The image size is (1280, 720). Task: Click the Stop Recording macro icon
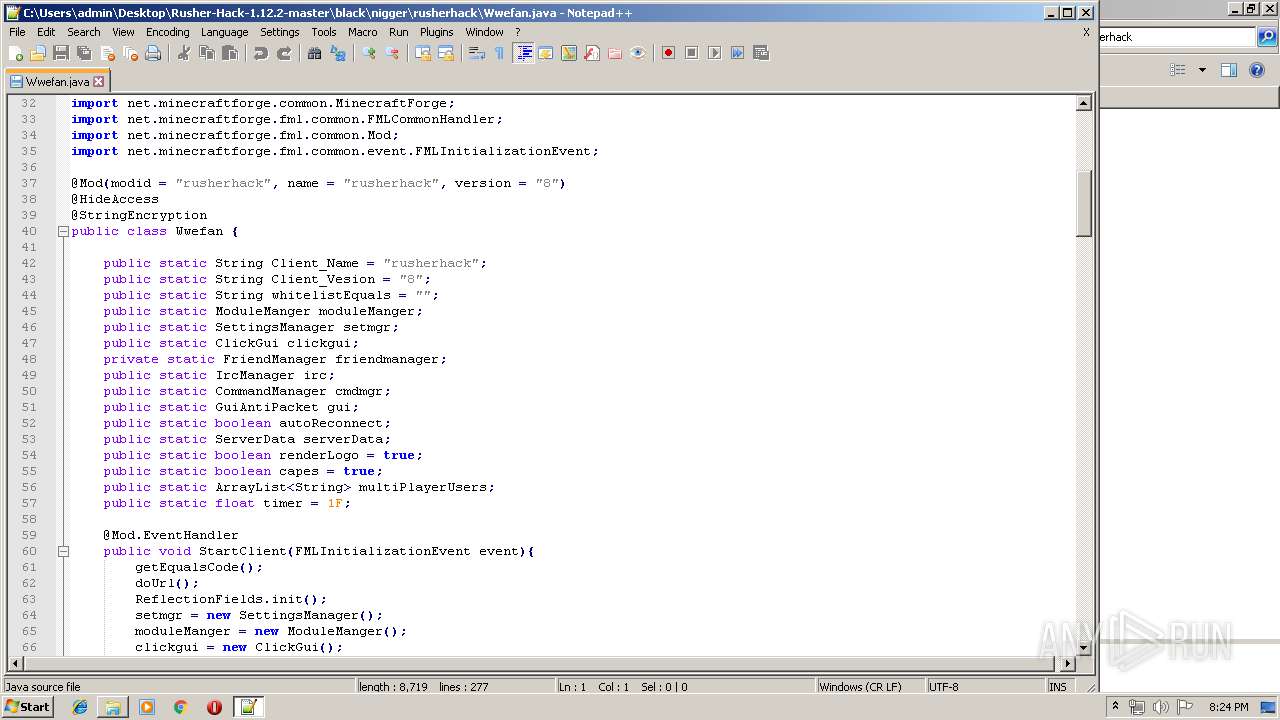point(691,53)
